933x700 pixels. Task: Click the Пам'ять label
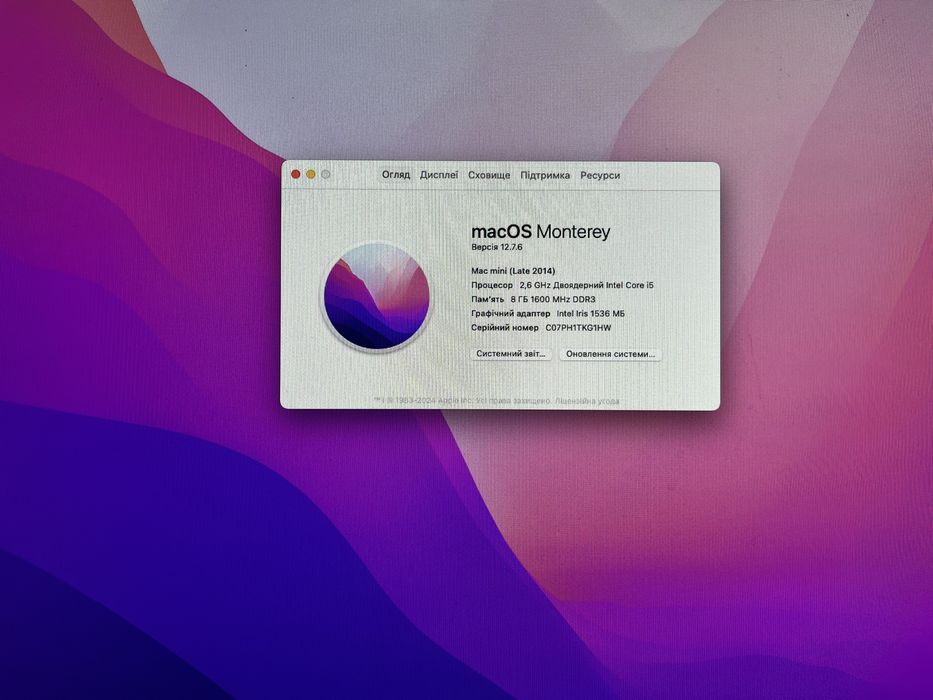click(488, 299)
